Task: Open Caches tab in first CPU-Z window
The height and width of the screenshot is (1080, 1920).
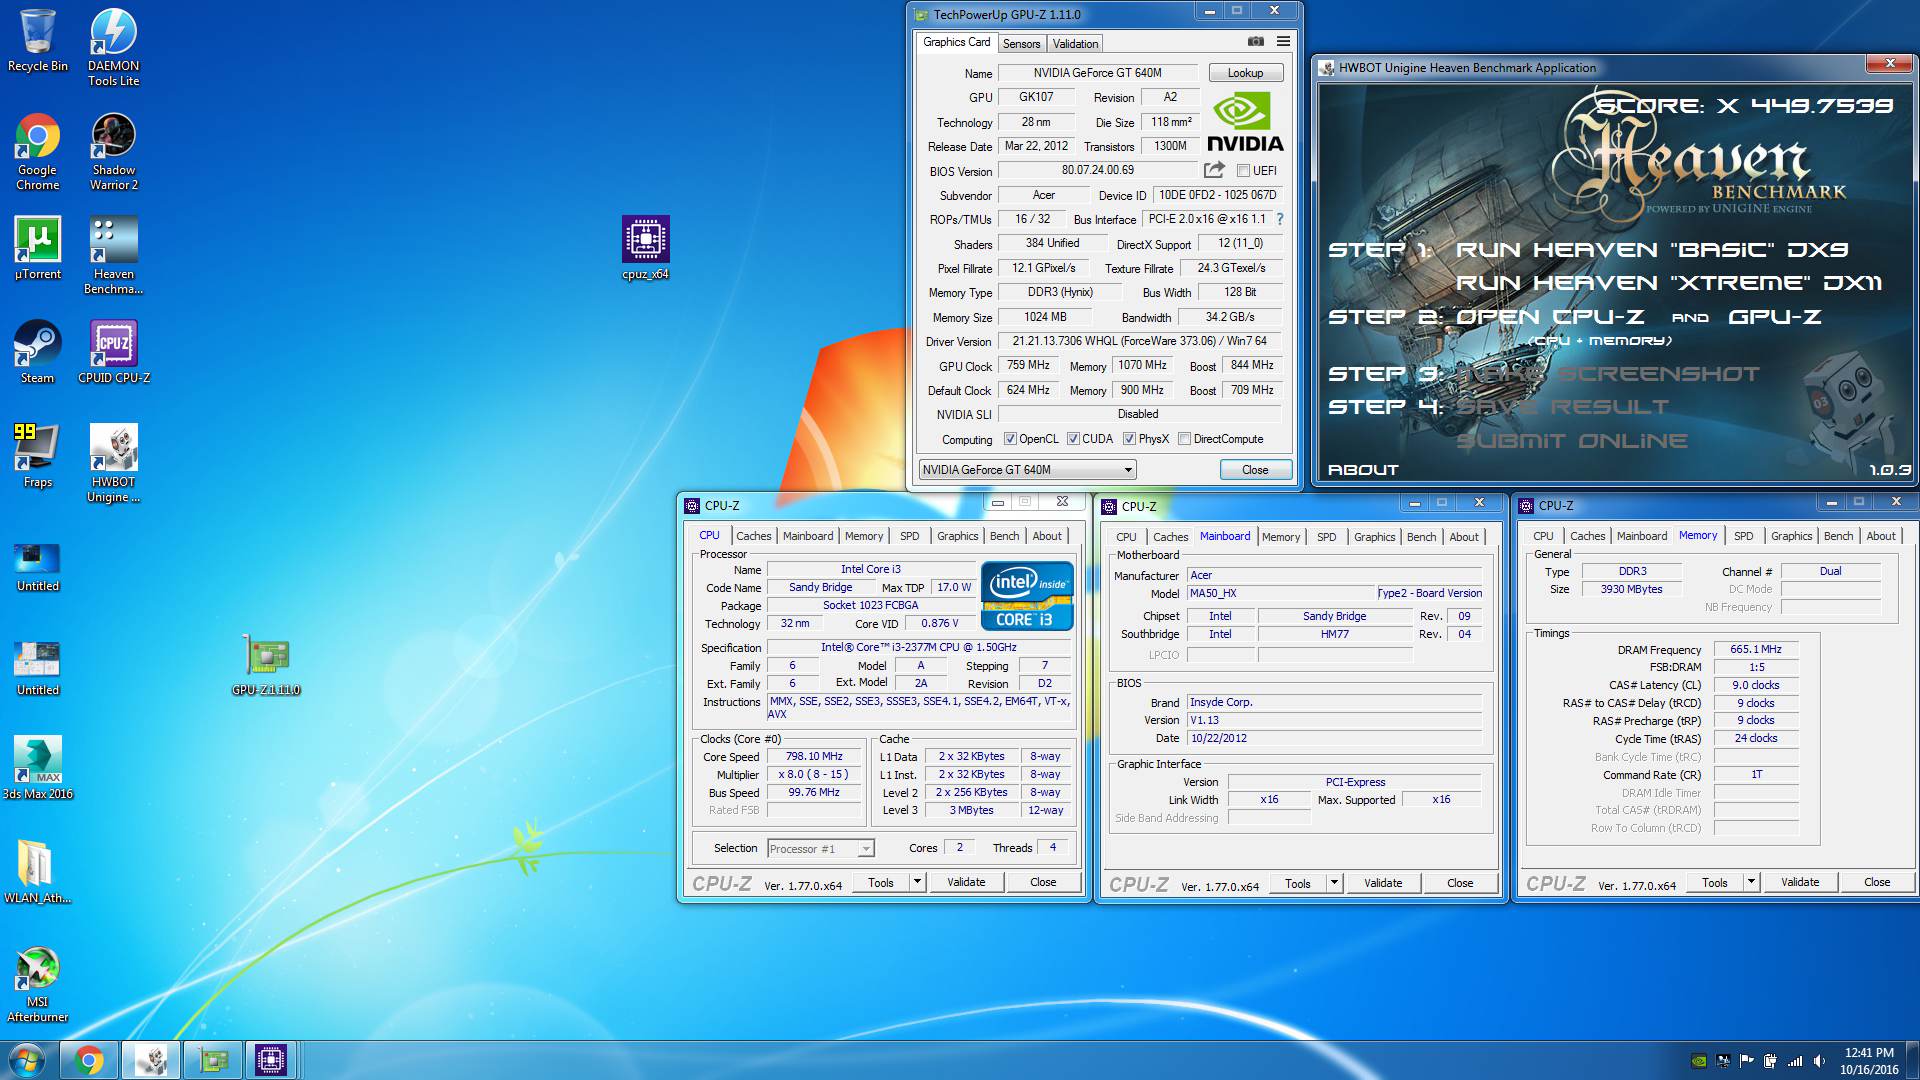Action: pos(754,536)
